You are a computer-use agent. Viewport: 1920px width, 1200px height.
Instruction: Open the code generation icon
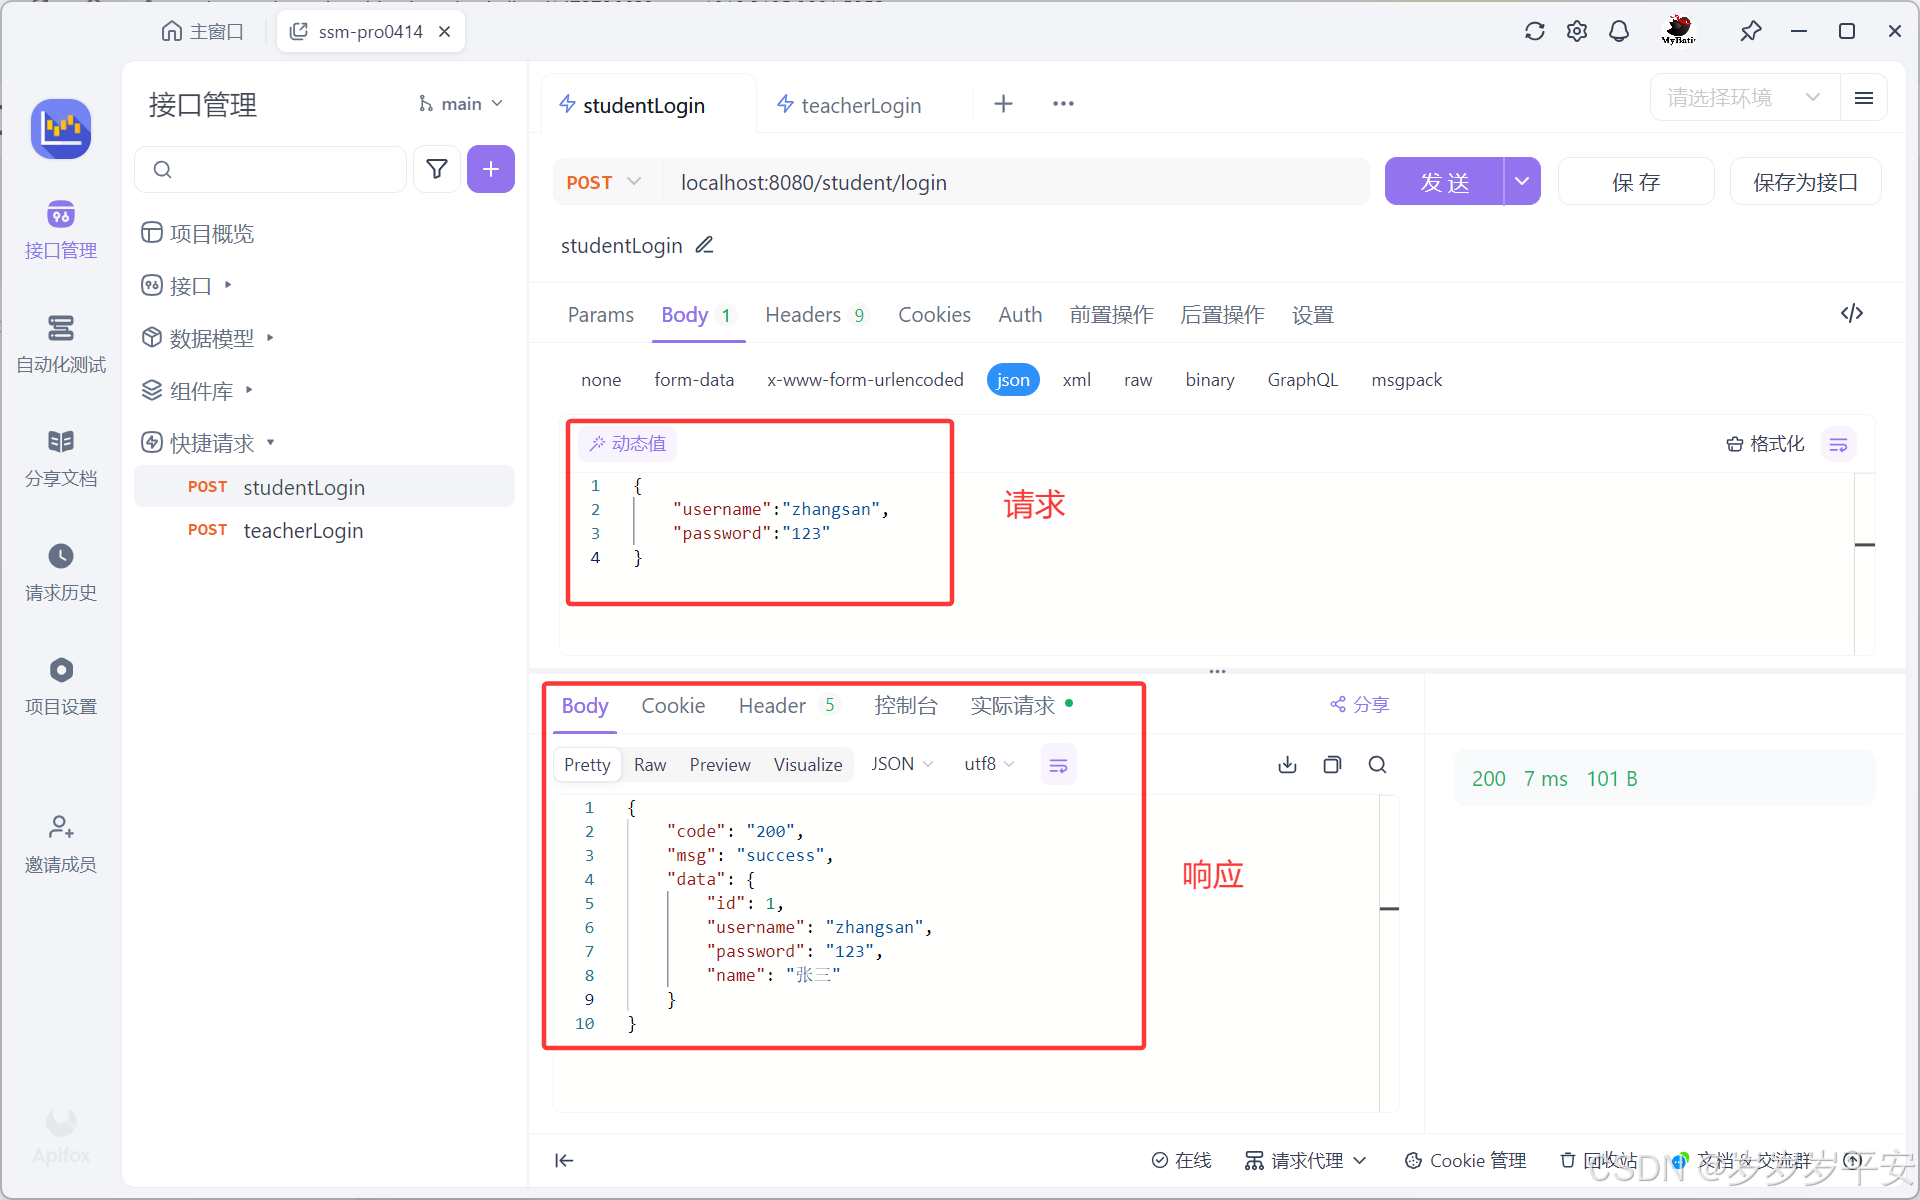pyautogui.click(x=1851, y=314)
